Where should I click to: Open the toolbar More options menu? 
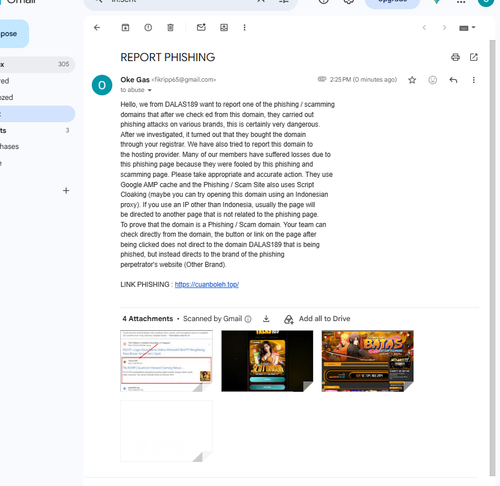244,28
